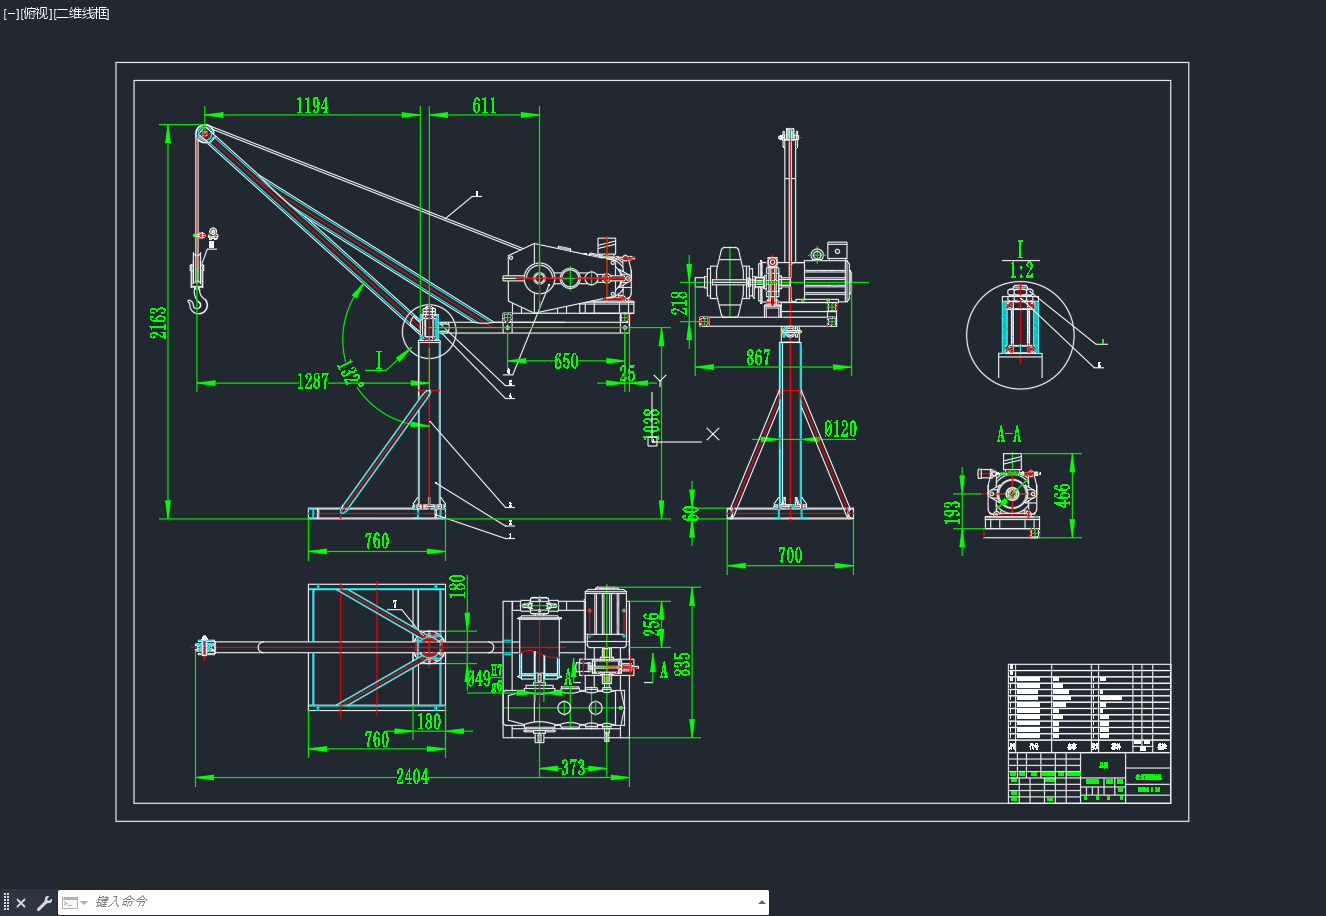Open the 二维线框 visual style menu
1326x916 pixels.
(82, 13)
